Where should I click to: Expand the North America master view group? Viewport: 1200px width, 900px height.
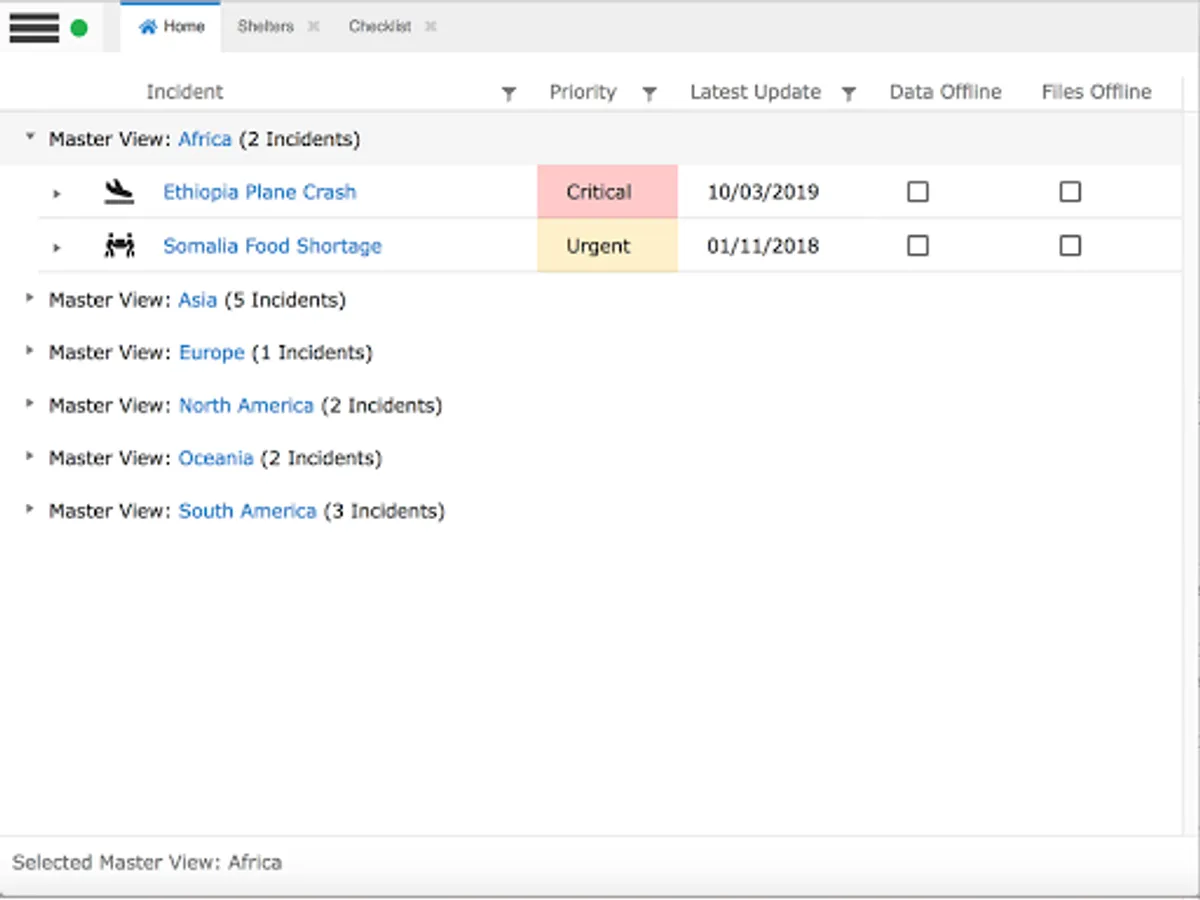[29, 404]
